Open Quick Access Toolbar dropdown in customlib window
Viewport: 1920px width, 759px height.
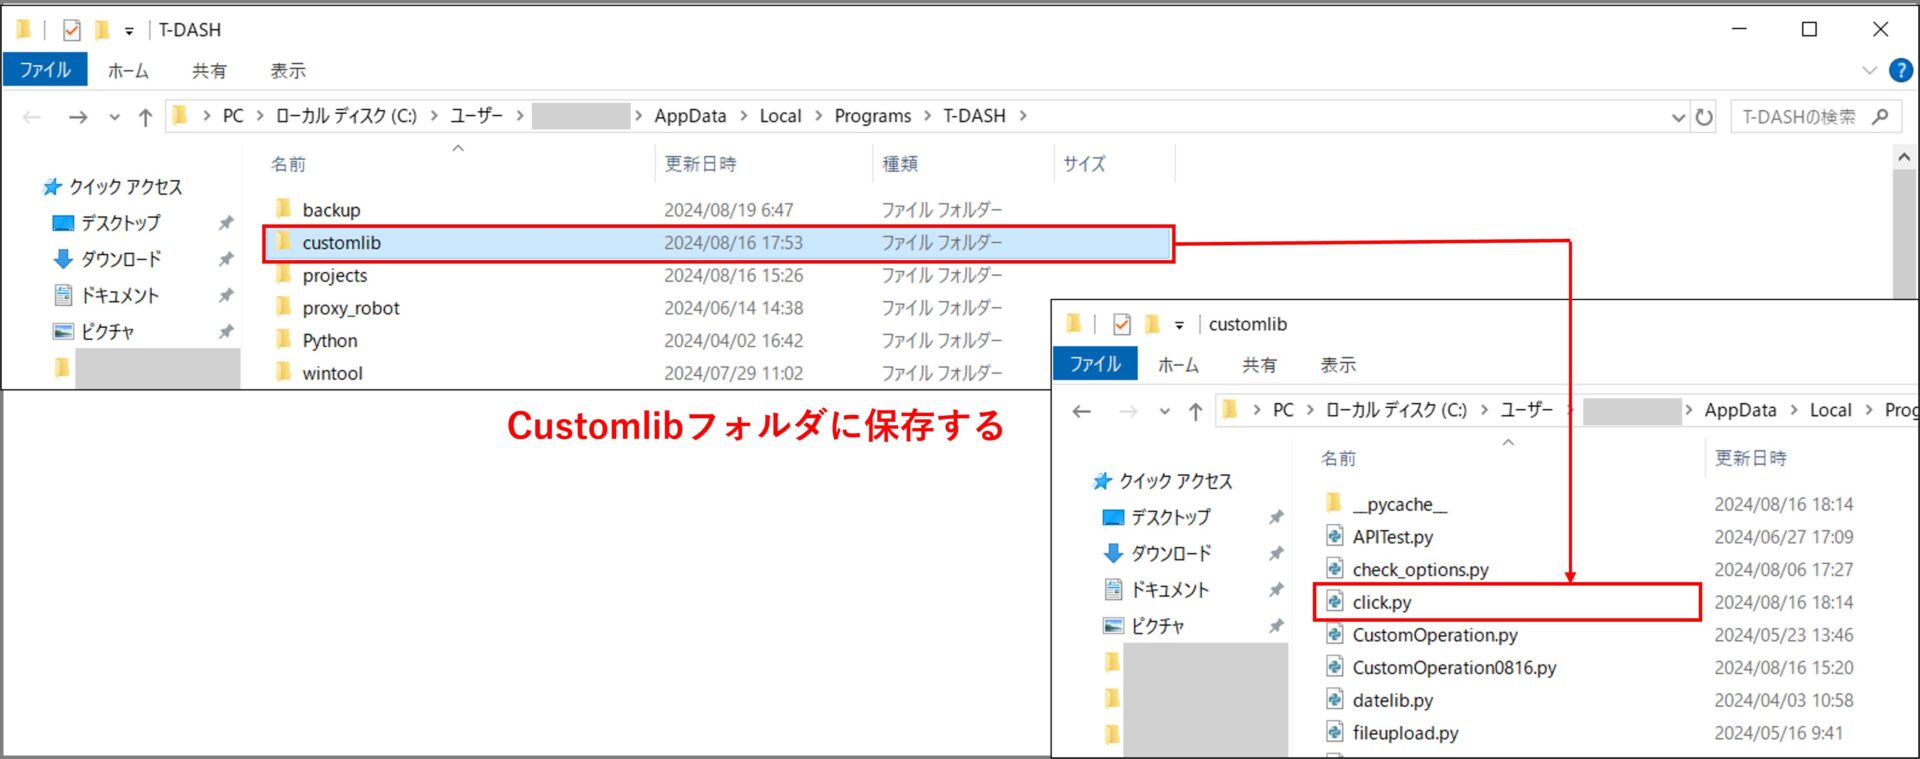click(x=1179, y=325)
